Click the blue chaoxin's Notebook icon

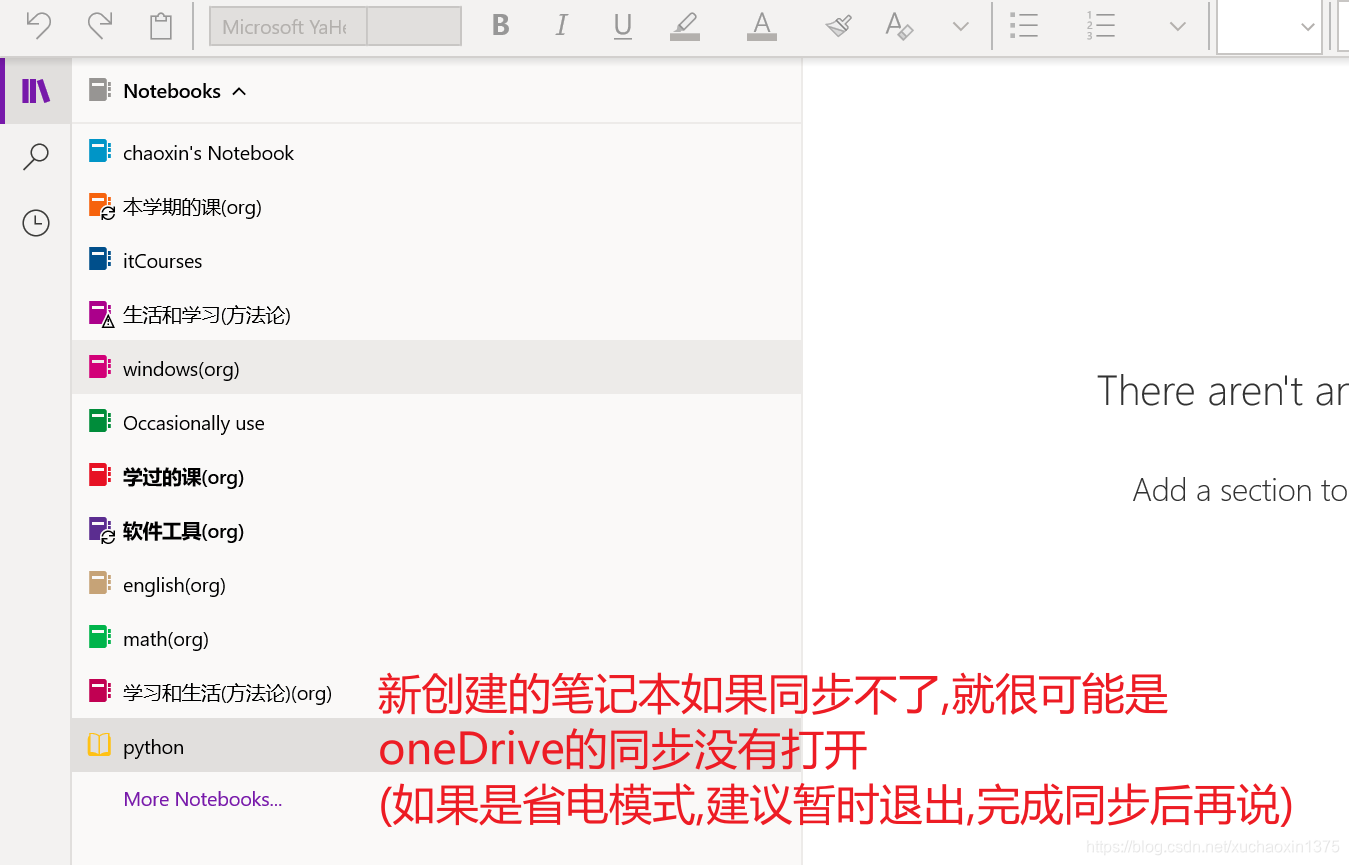point(100,152)
